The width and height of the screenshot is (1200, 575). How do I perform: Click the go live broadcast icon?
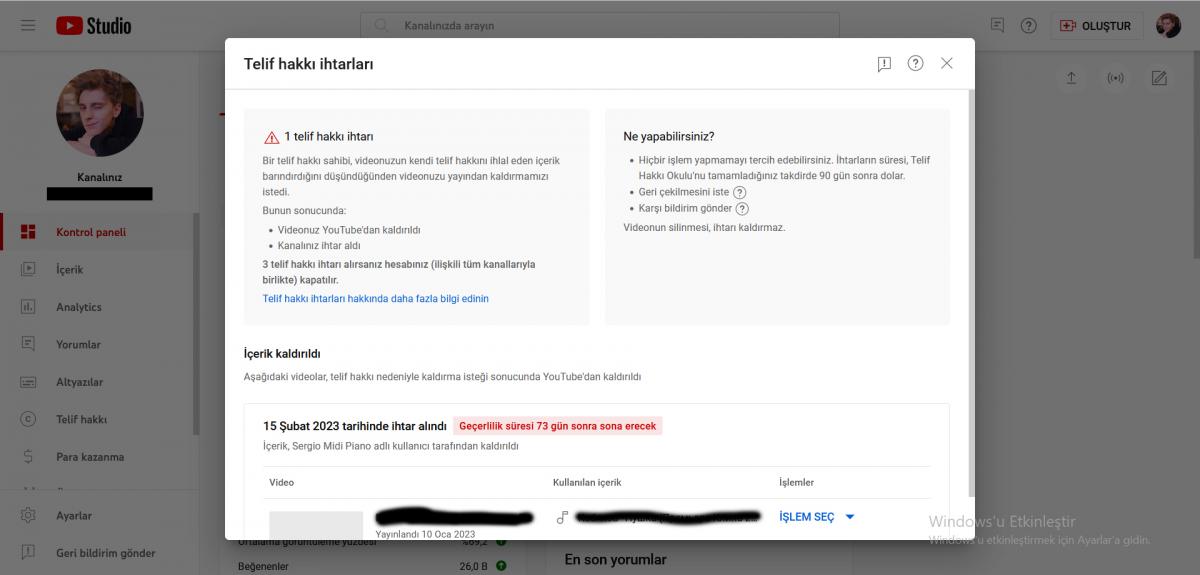[1115, 78]
